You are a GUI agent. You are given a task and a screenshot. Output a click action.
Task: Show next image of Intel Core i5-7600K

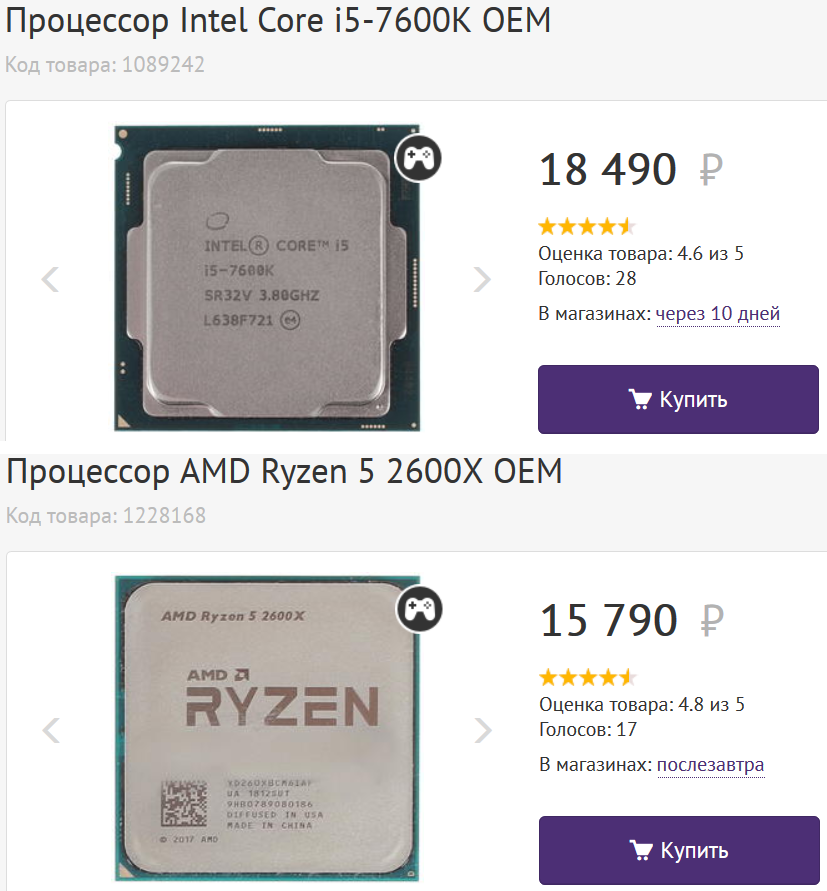(x=482, y=279)
